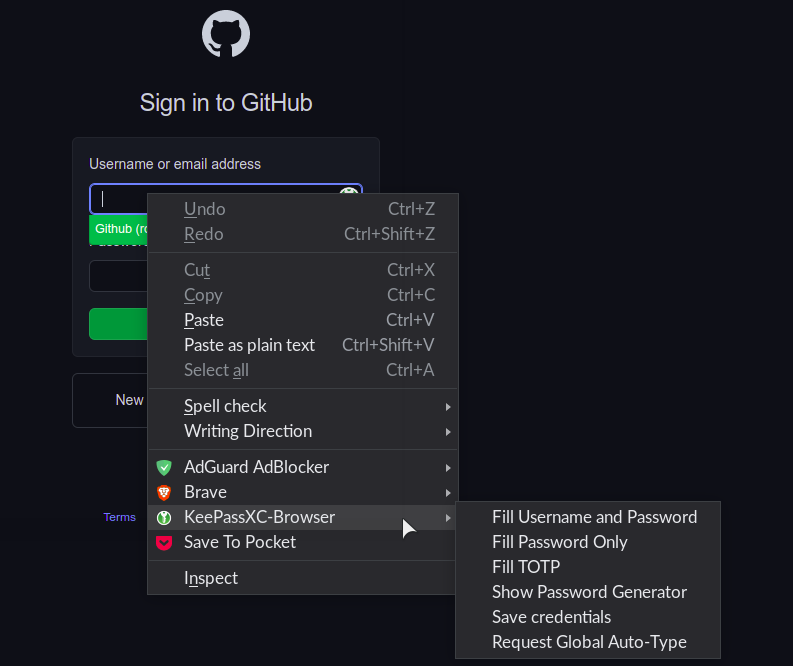Choose Fill Password Only
This screenshot has height=666, width=793.
pyautogui.click(x=559, y=542)
